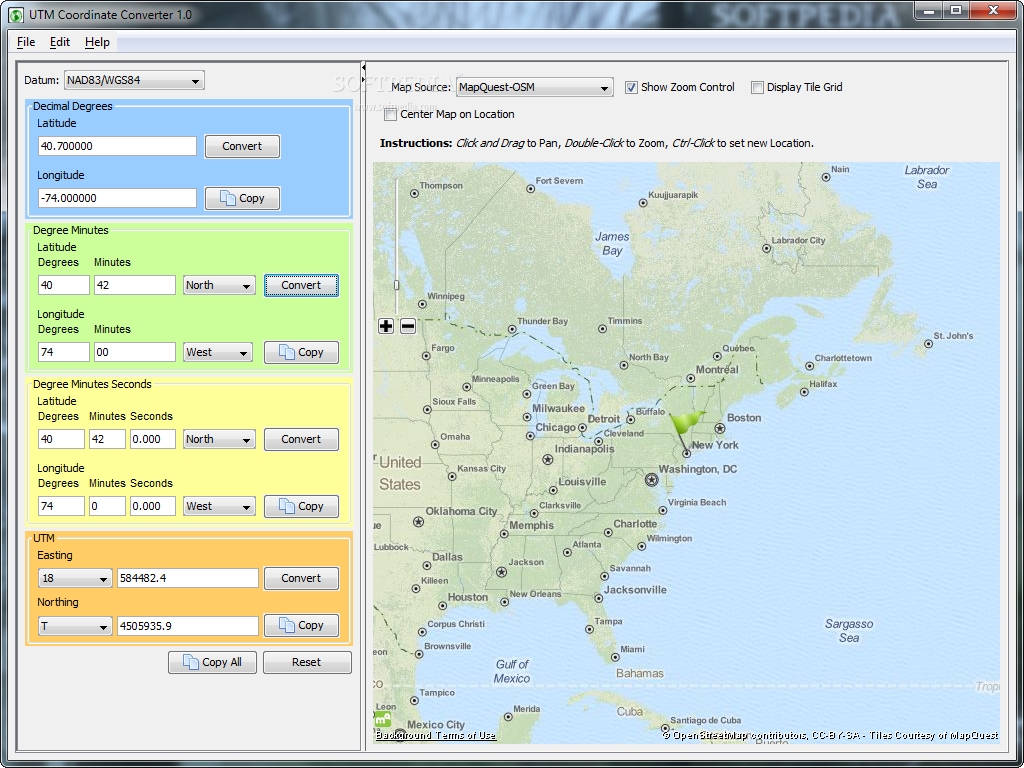This screenshot has height=768, width=1024.
Task: Open the Map Source MapQuest-OSM dropdown
Action: coord(534,87)
